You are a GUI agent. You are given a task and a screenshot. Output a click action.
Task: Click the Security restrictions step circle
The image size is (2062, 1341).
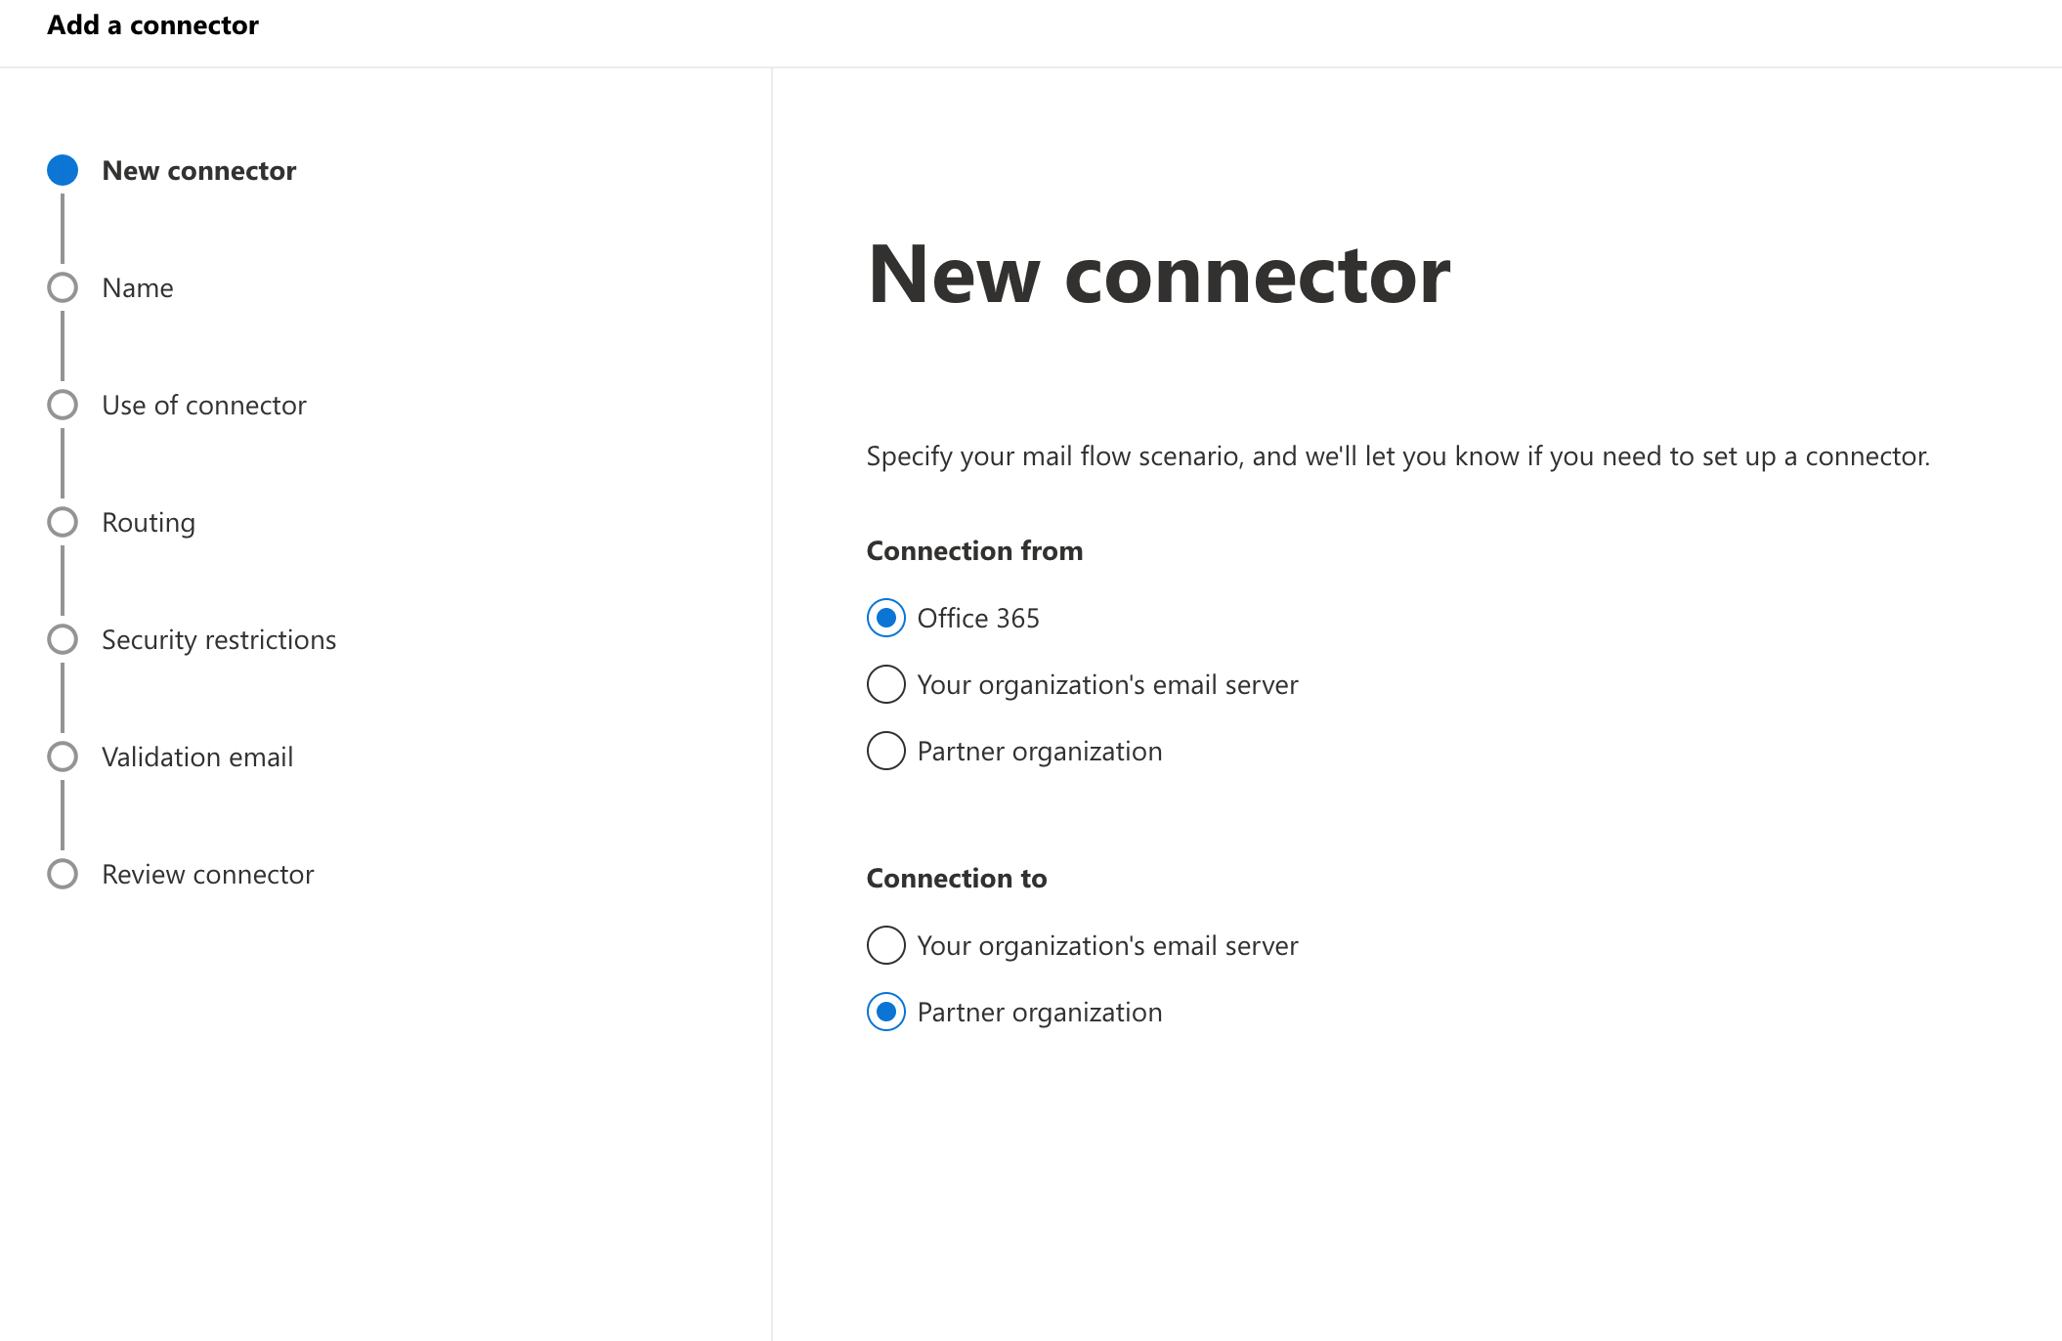point(63,639)
